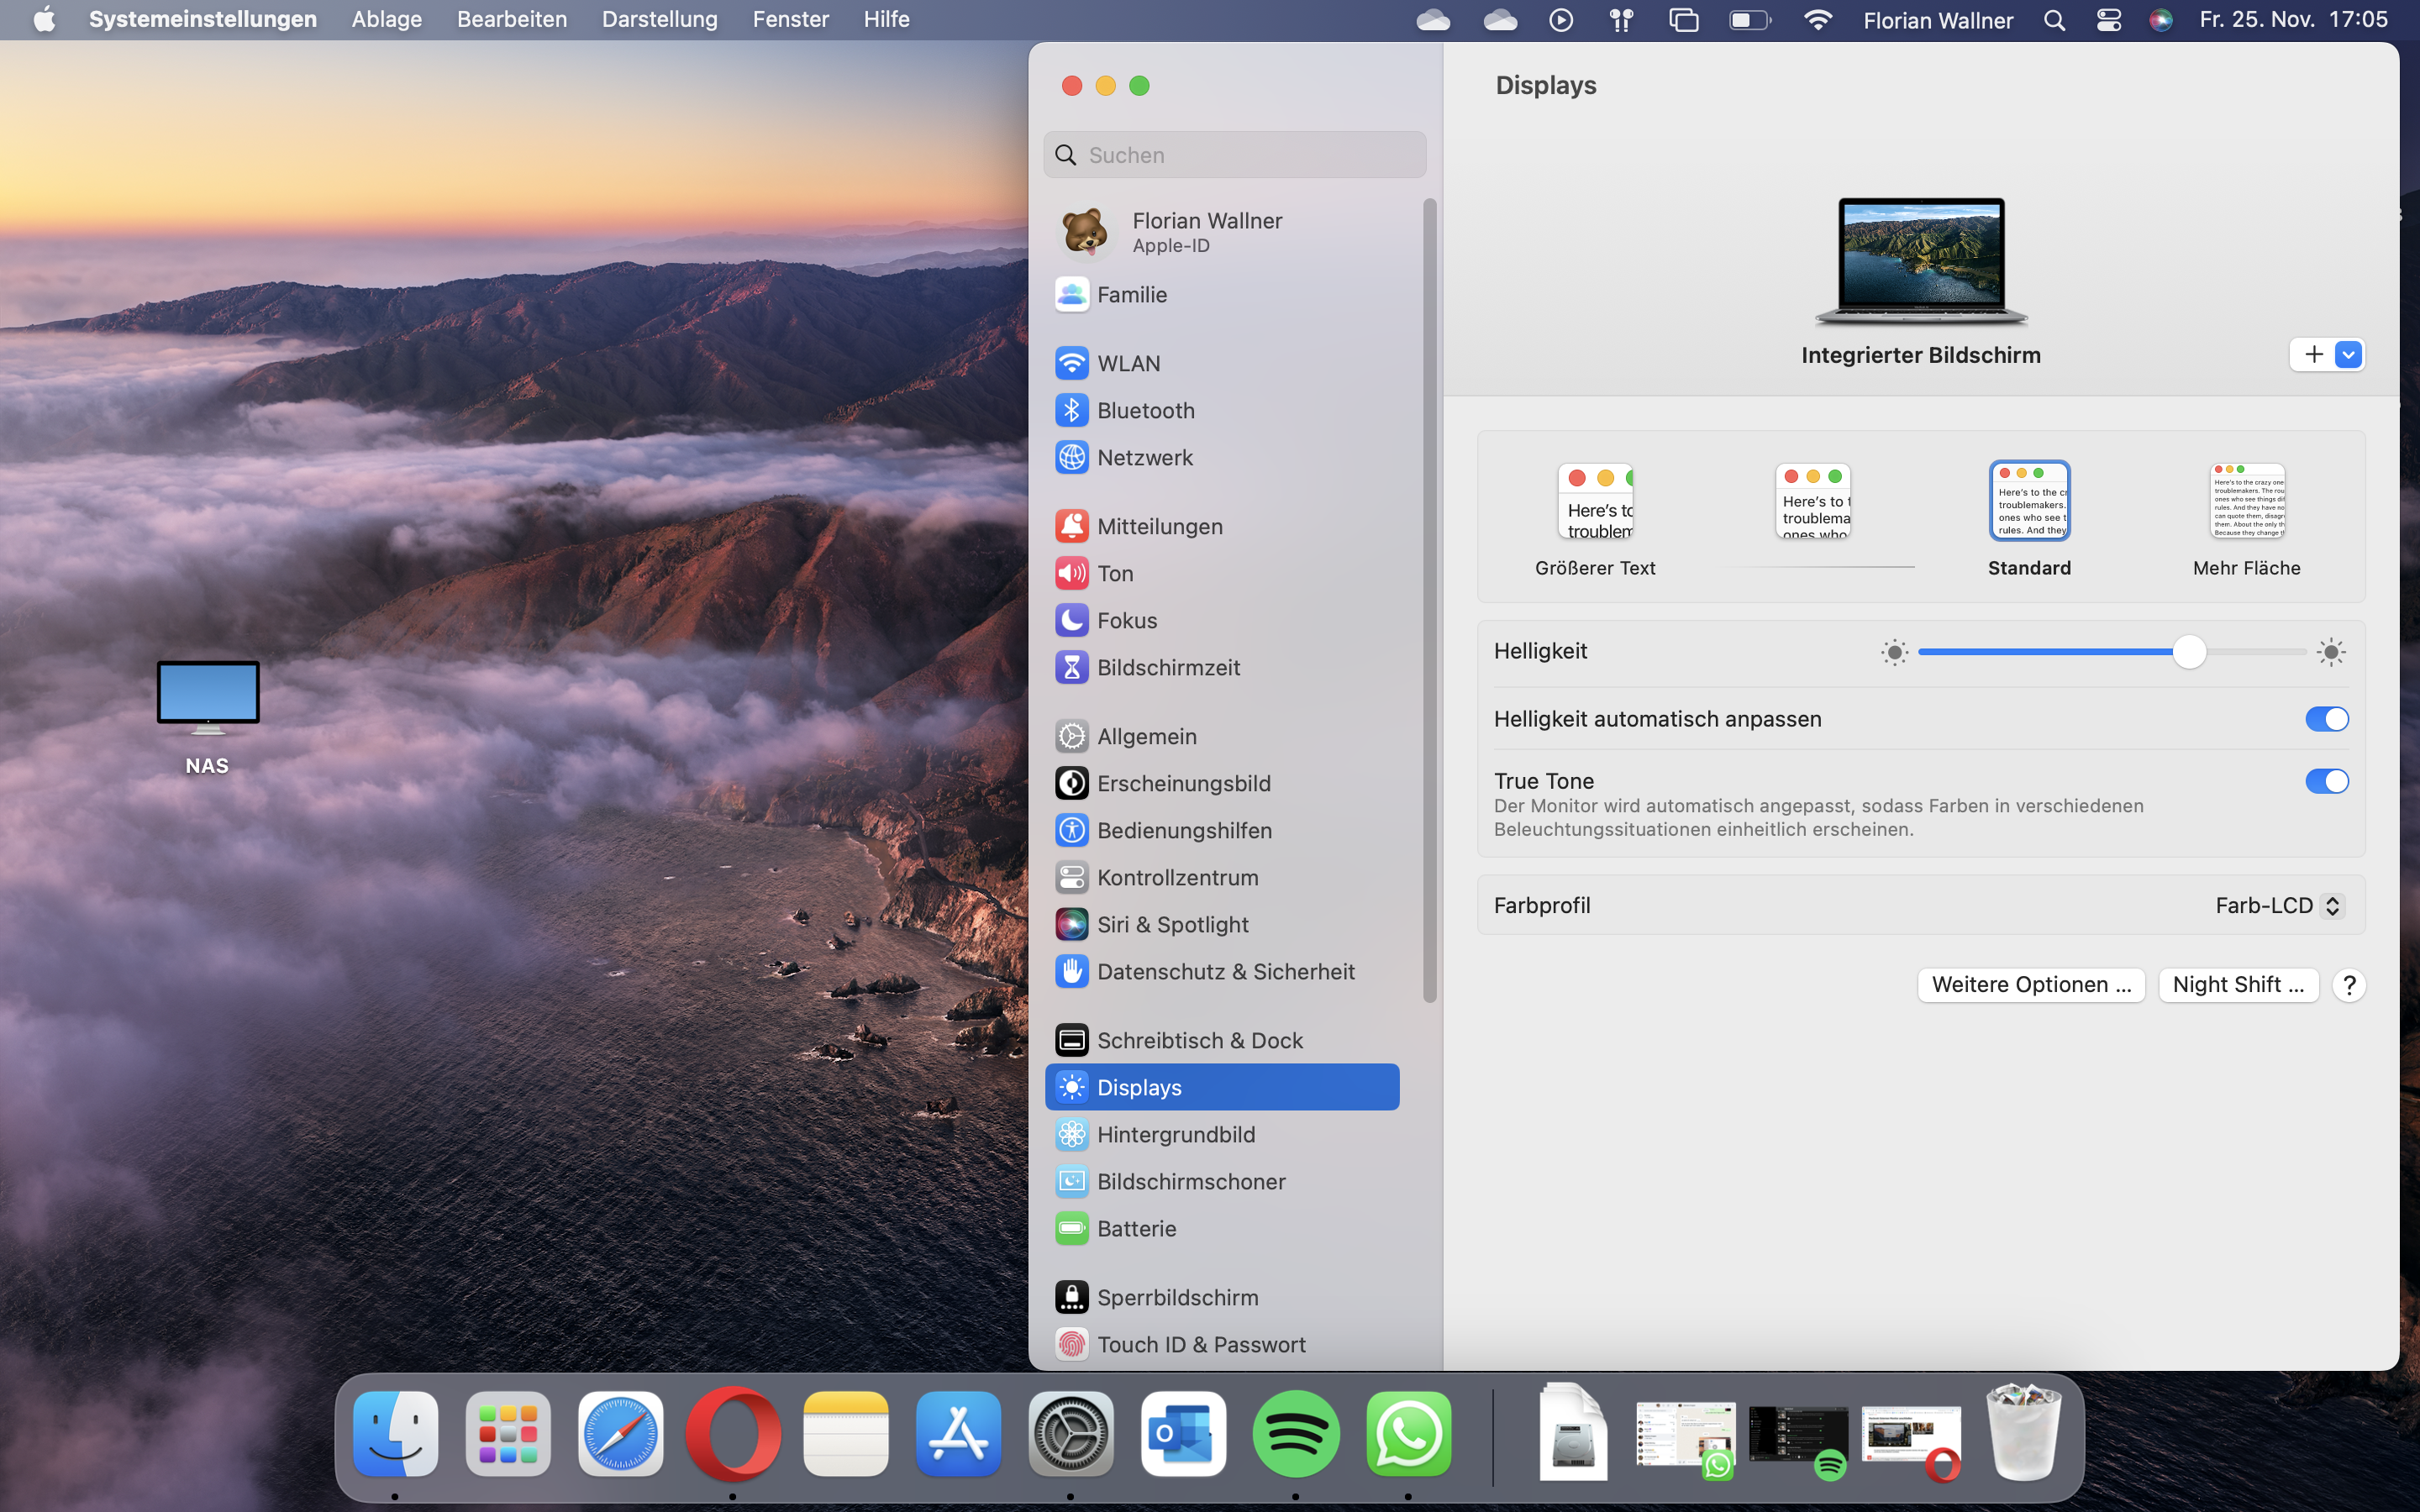The height and width of the screenshot is (1512, 2420).
Task: Launch Spotify from the Dock
Action: [x=1296, y=1434]
